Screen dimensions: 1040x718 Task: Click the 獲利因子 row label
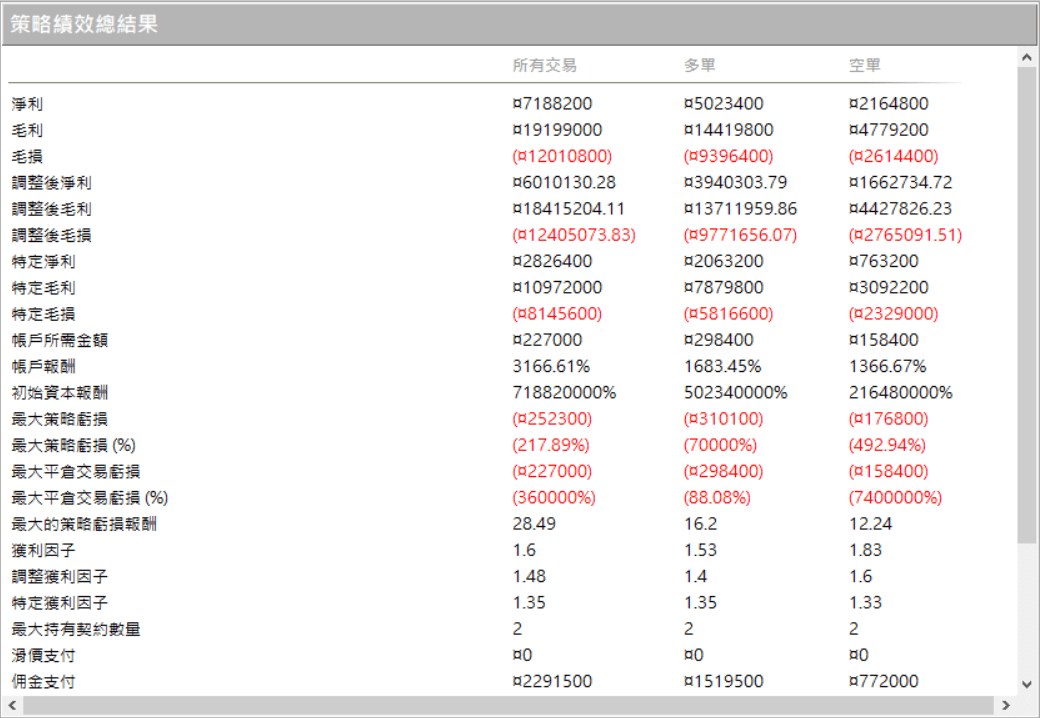click(44, 550)
